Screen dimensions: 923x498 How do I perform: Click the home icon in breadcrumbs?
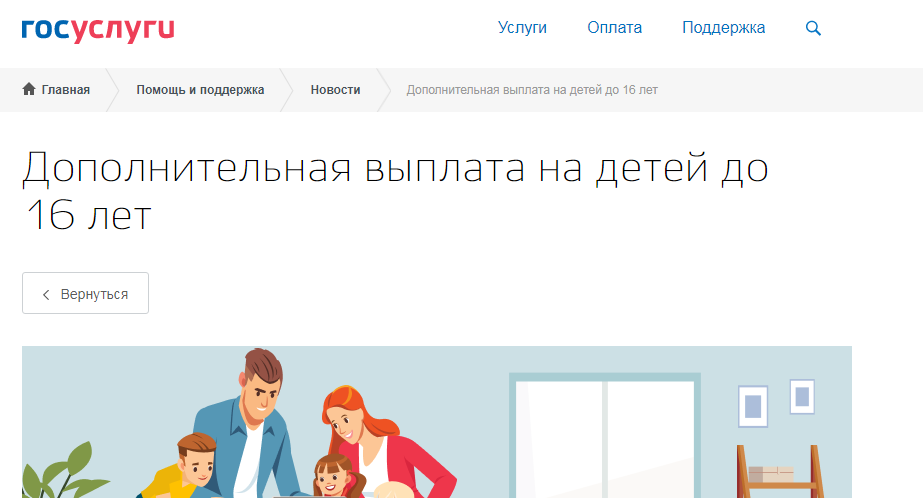29,89
